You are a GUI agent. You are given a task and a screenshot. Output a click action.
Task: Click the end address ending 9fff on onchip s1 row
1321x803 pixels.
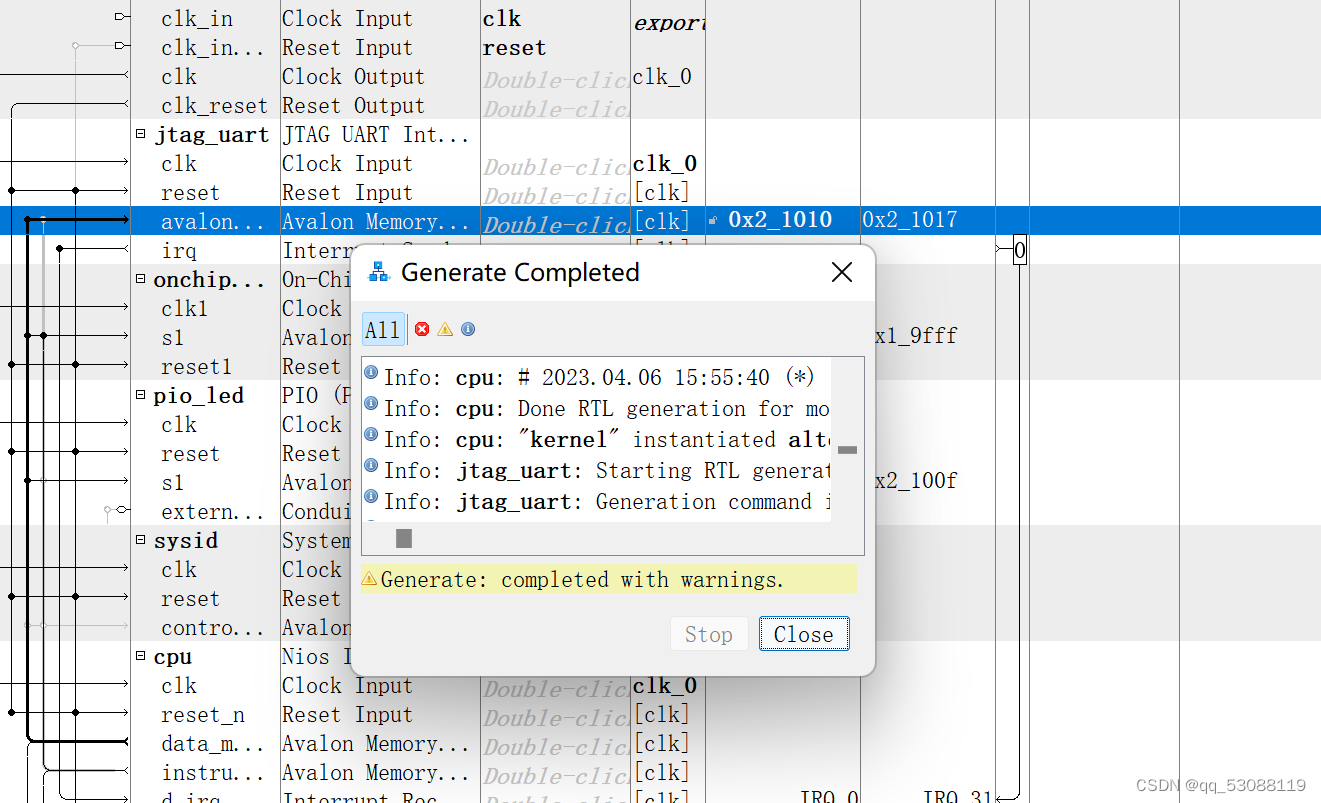tap(916, 337)
